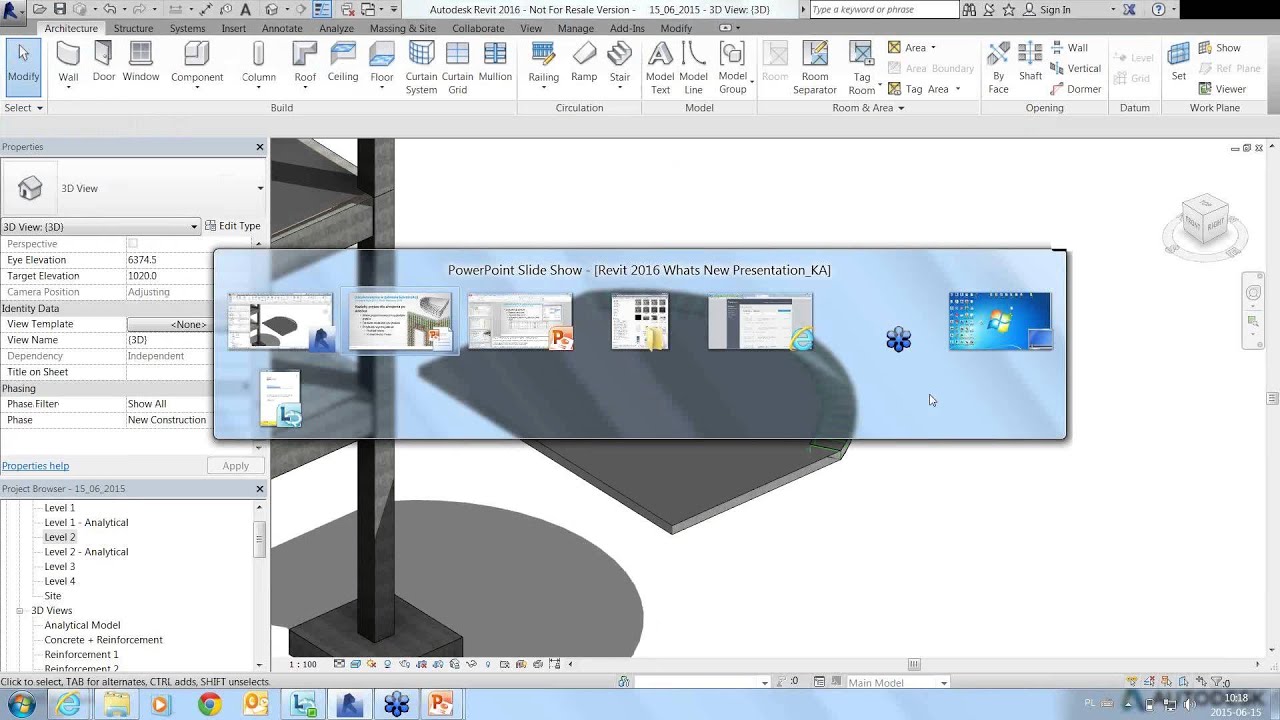Click the Sign In button
Screen dimensions: 1280x720
(1047, 9)
